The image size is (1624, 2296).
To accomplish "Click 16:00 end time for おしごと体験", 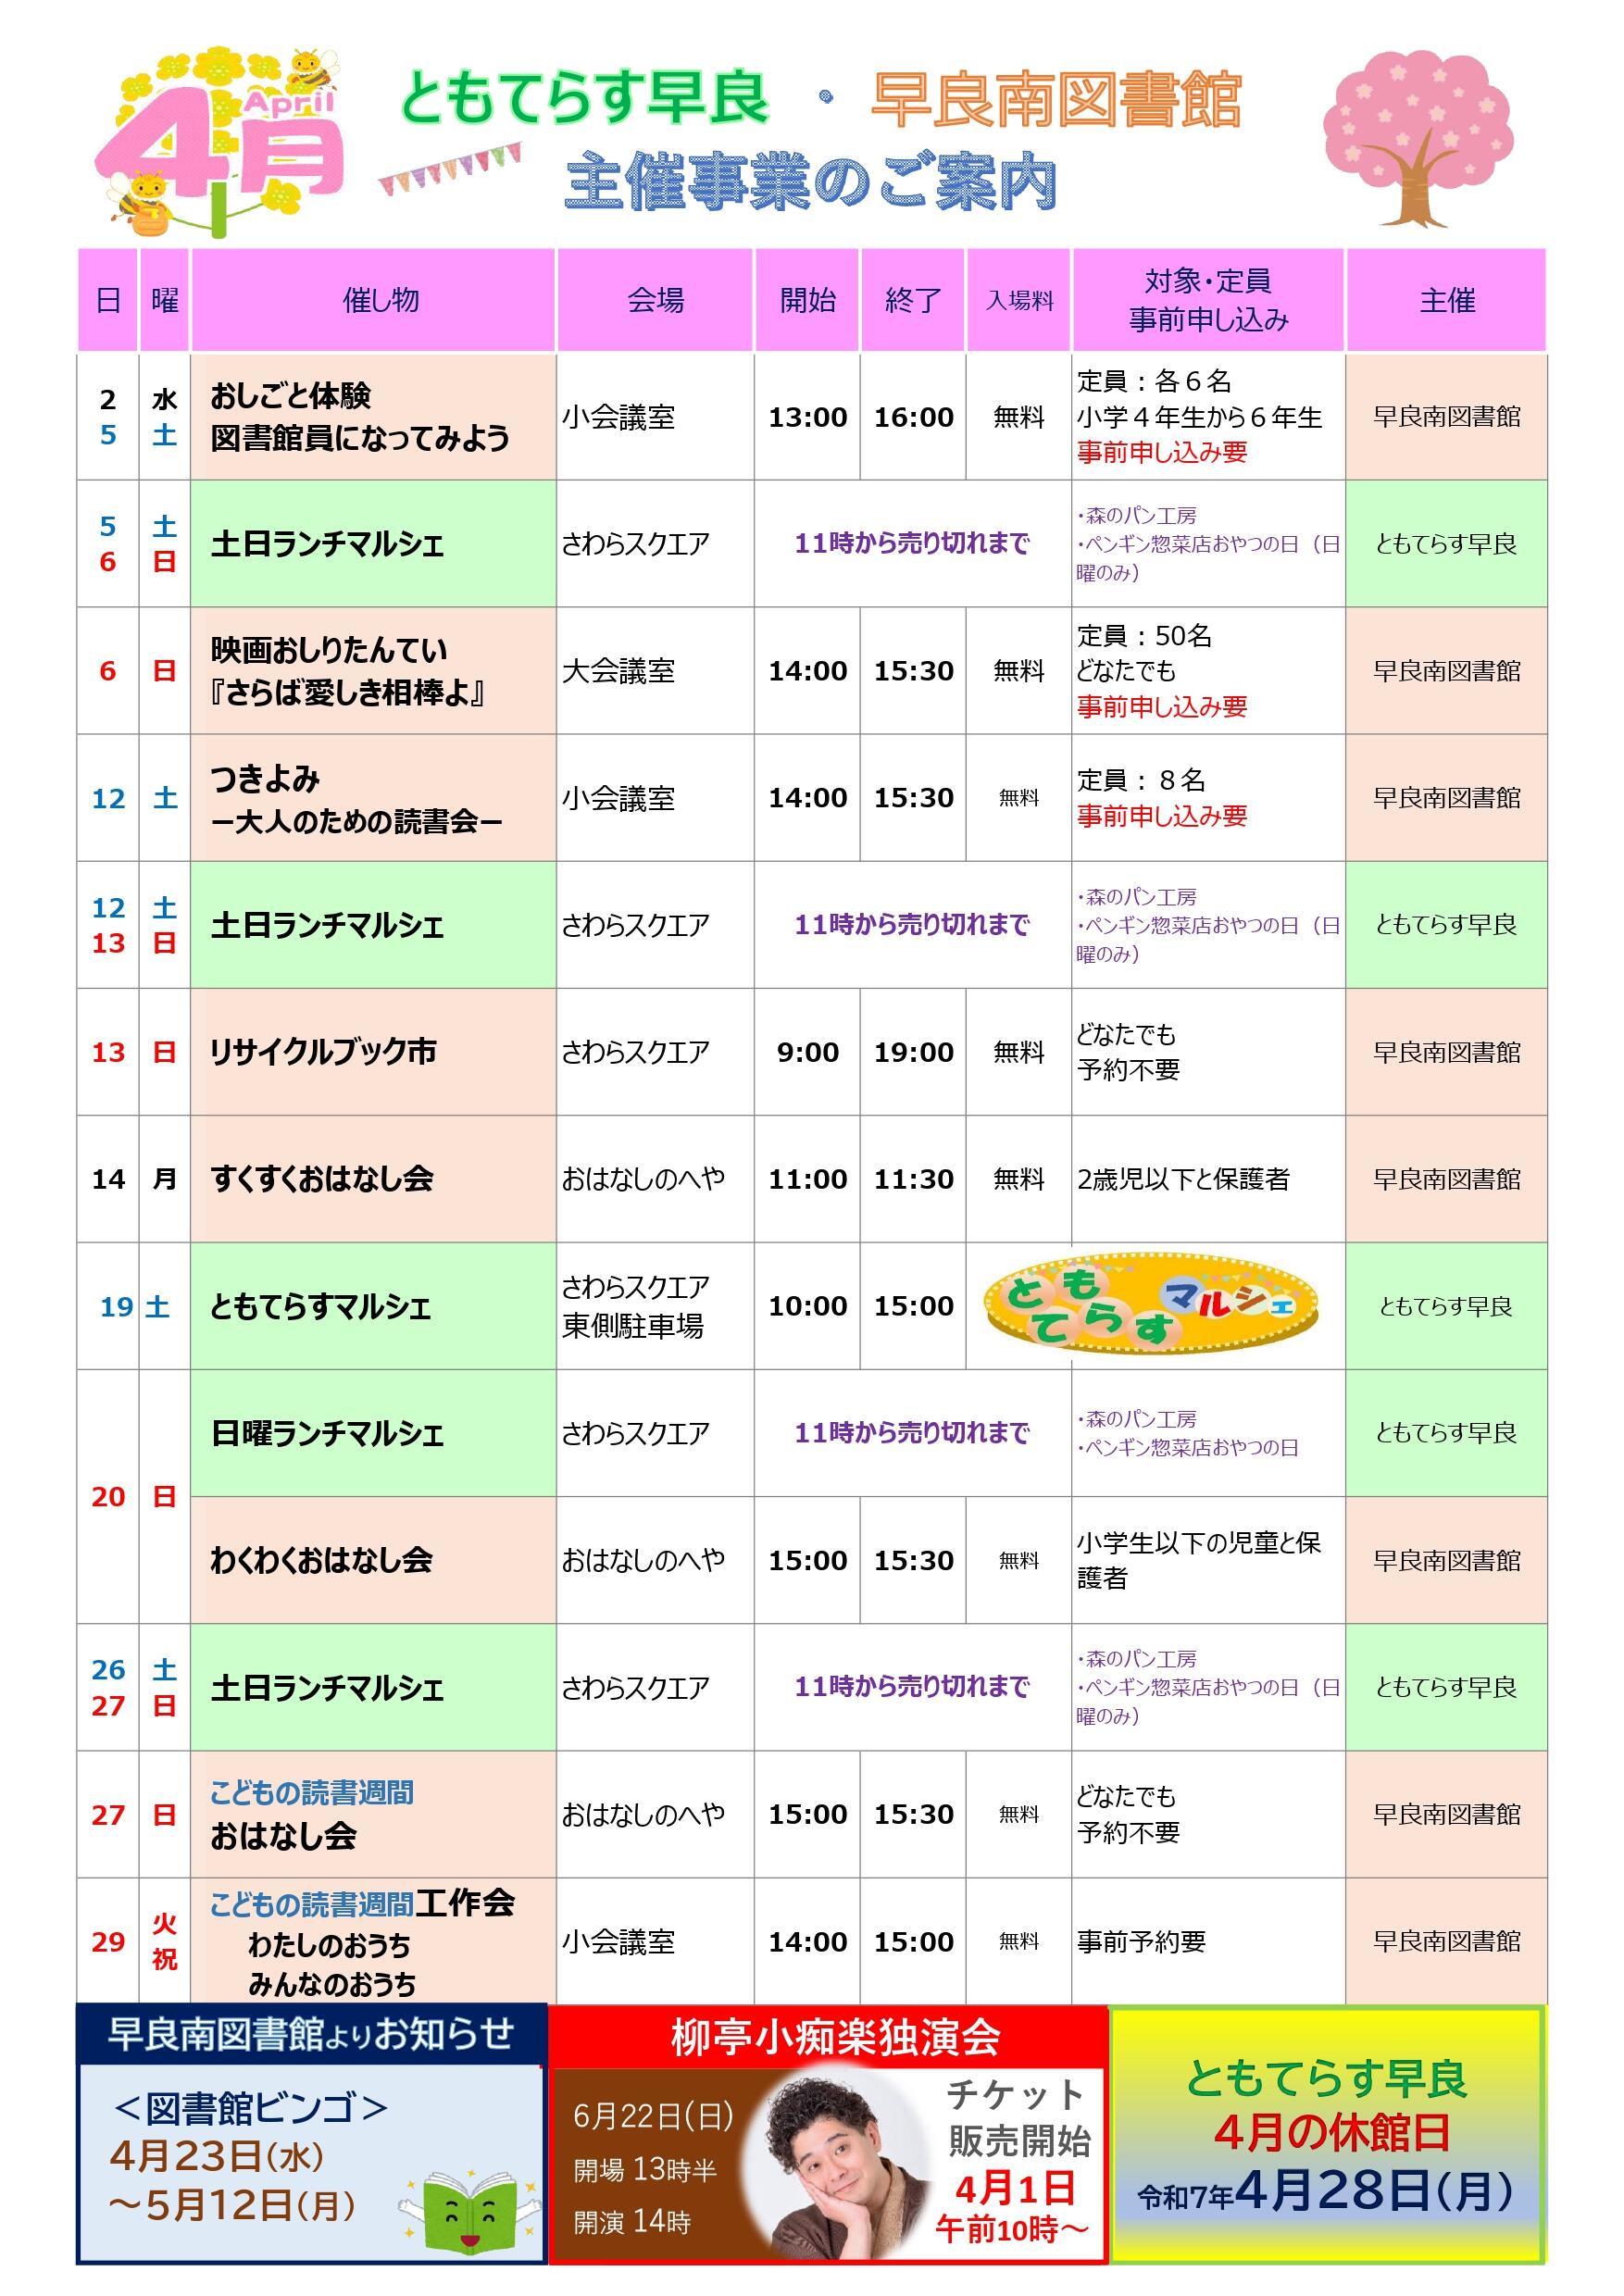I will pos(914,417).
